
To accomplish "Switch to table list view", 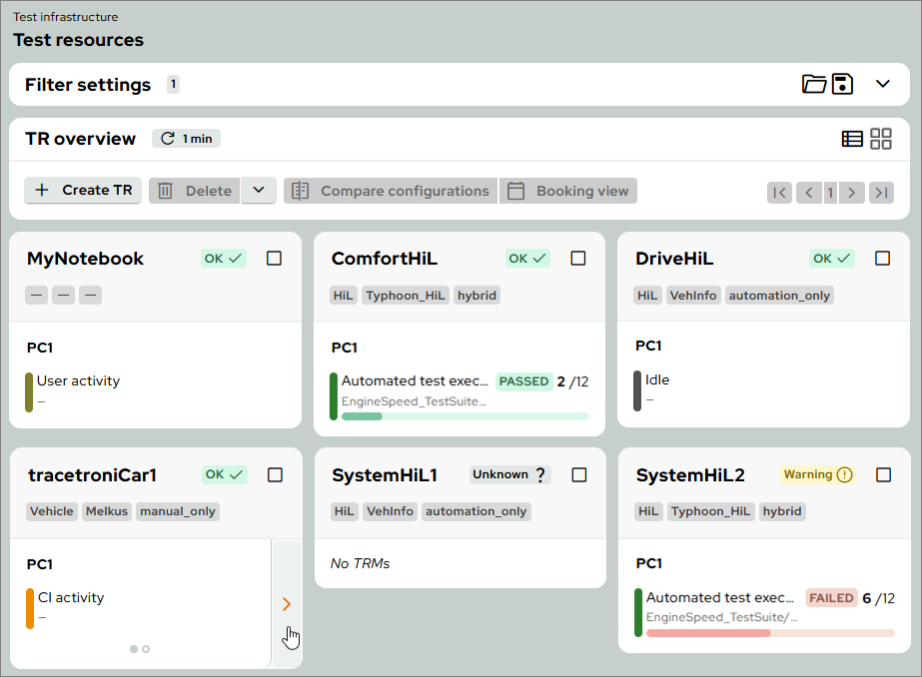I will pyautogui.click(x=852, y=139).
